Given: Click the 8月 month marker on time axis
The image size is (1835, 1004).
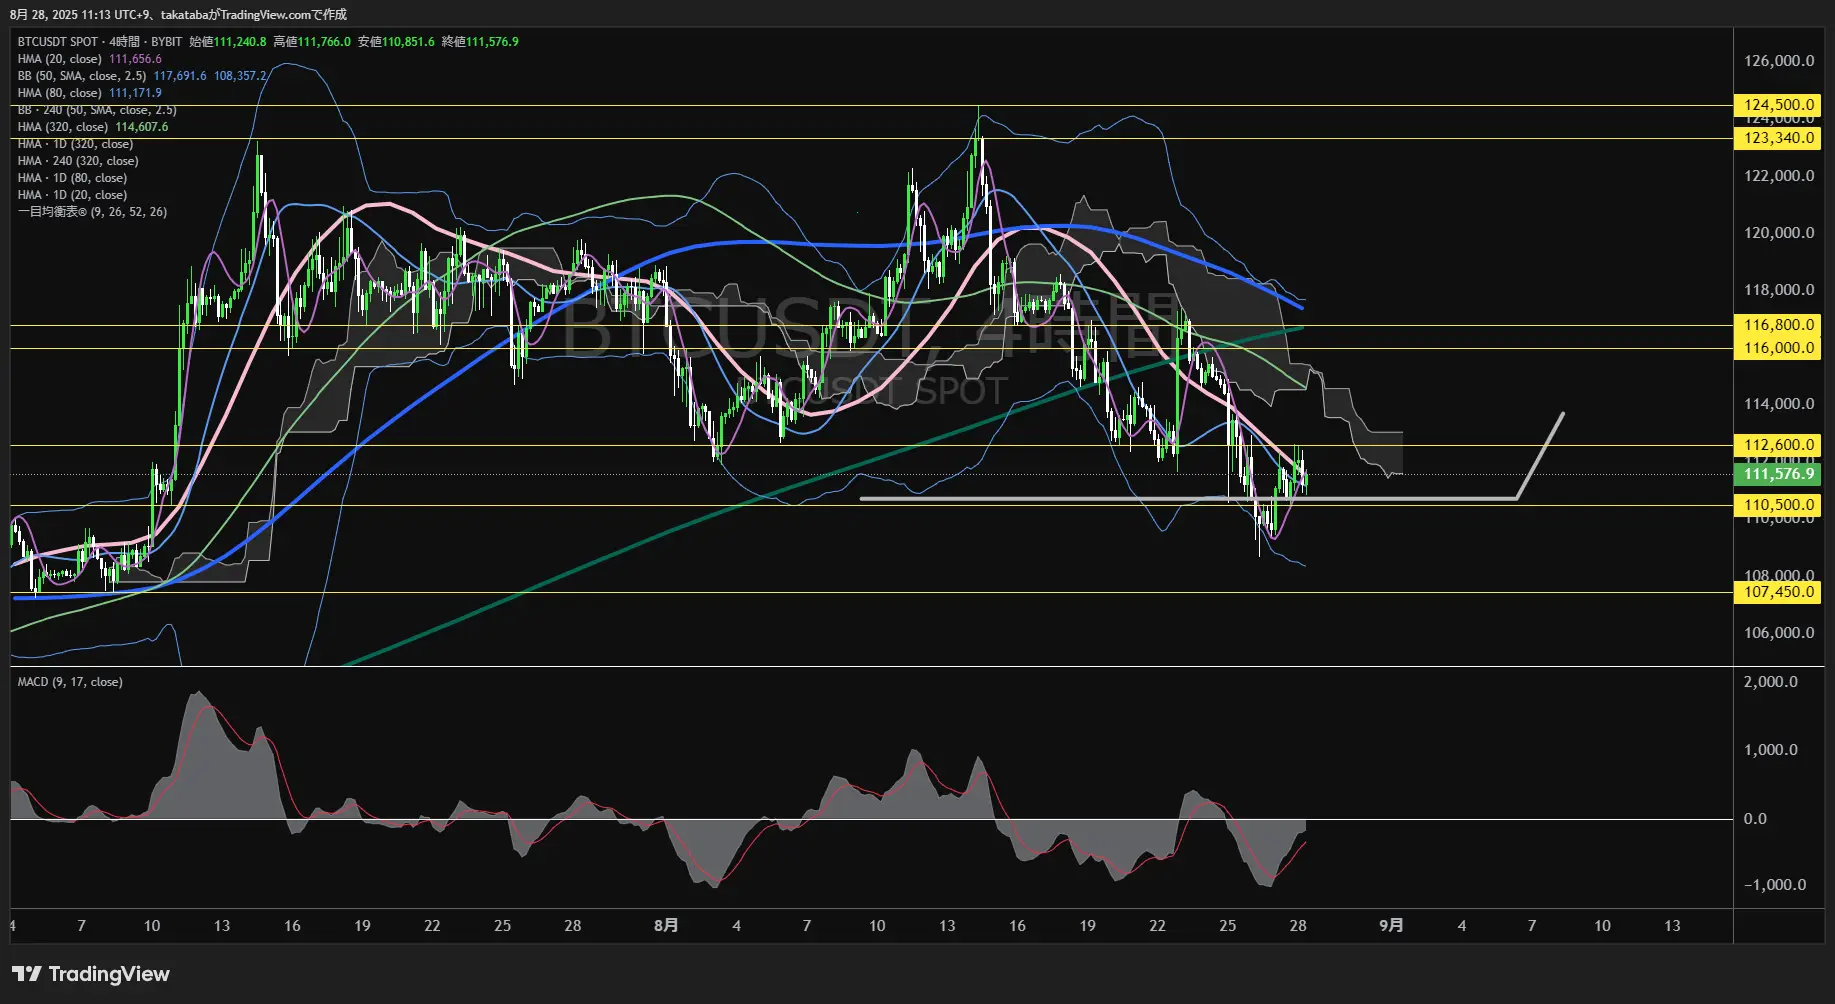Looking at the screenshot, I should tap(666, 926).
